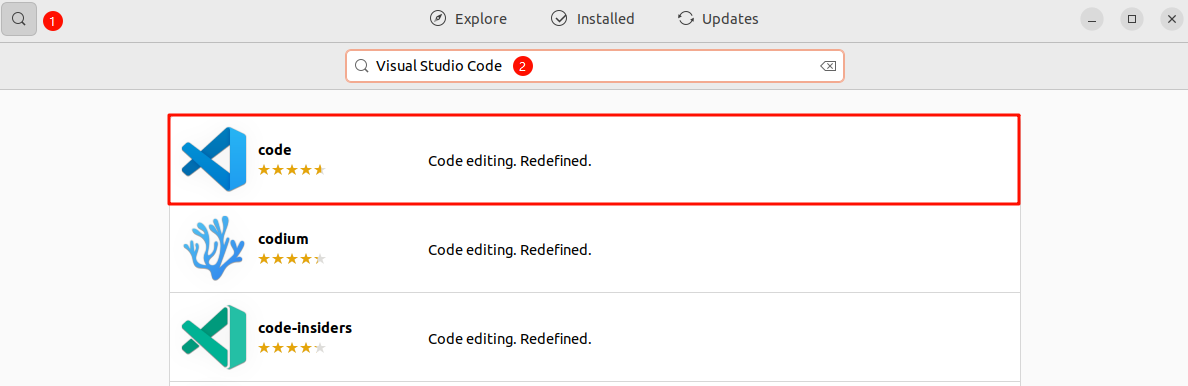The image size is (1188, 386).
Task: Clear the search field with the backspace icon
Action: 827,66
